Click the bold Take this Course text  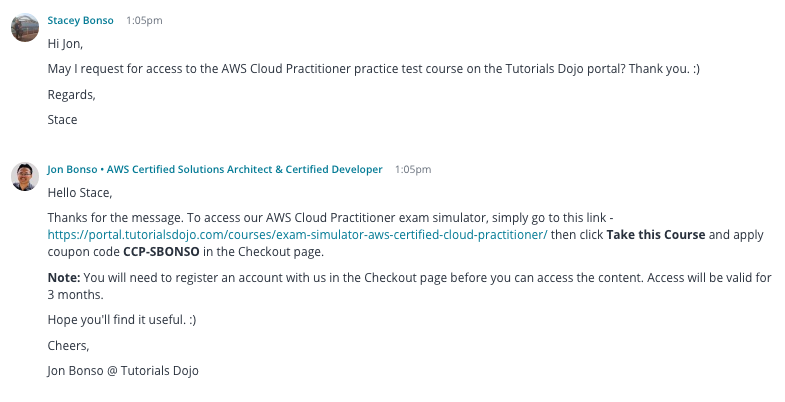[x=656, y=235]
